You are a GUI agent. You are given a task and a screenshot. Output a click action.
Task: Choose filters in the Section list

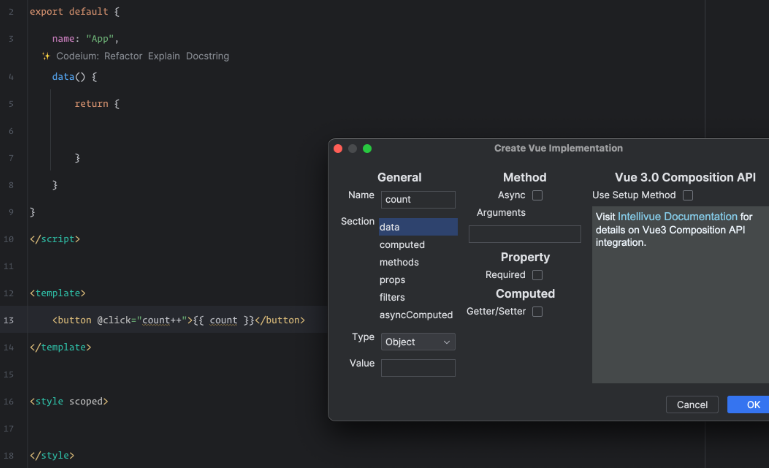(418, 297)
